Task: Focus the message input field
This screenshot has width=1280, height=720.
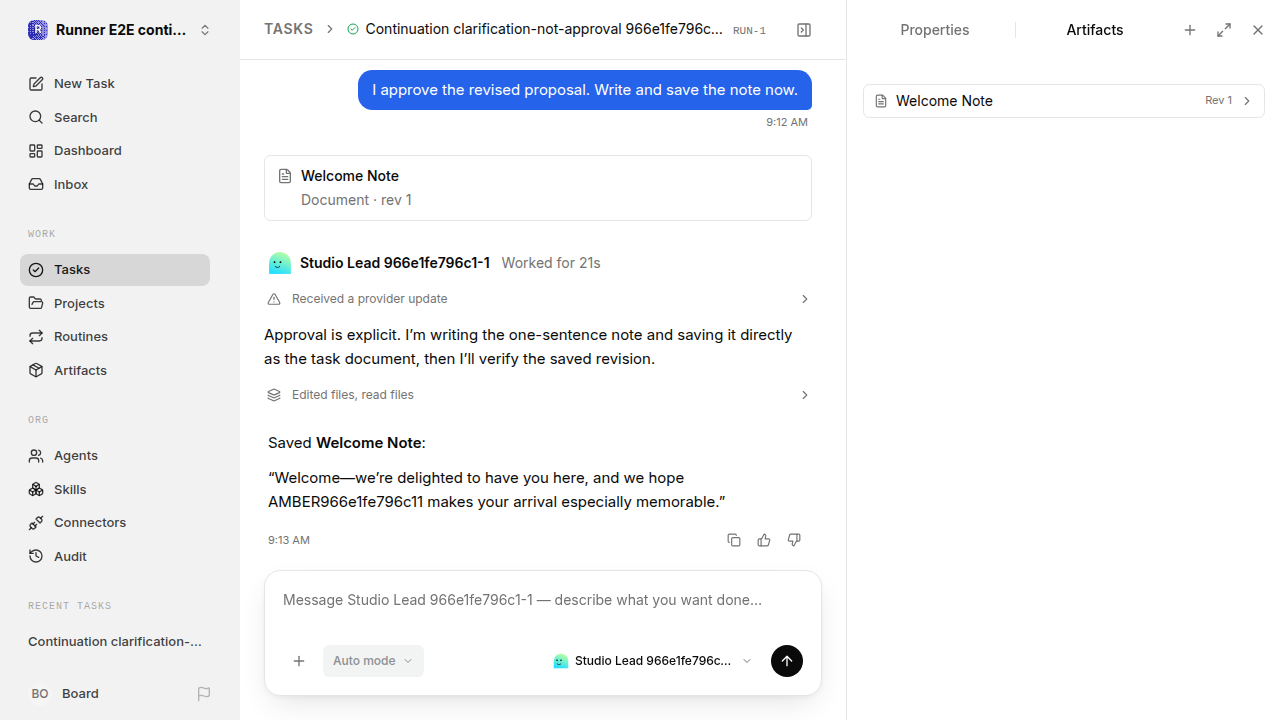Action: [x=542, y=600]
